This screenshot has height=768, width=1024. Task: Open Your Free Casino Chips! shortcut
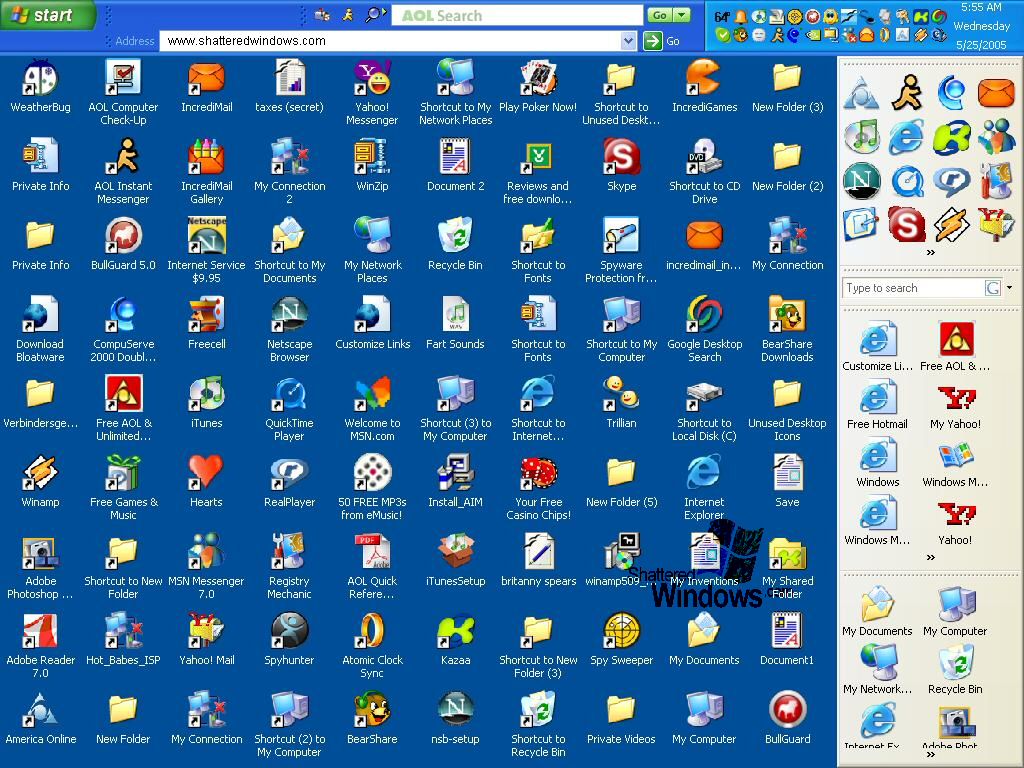[538, 487]
